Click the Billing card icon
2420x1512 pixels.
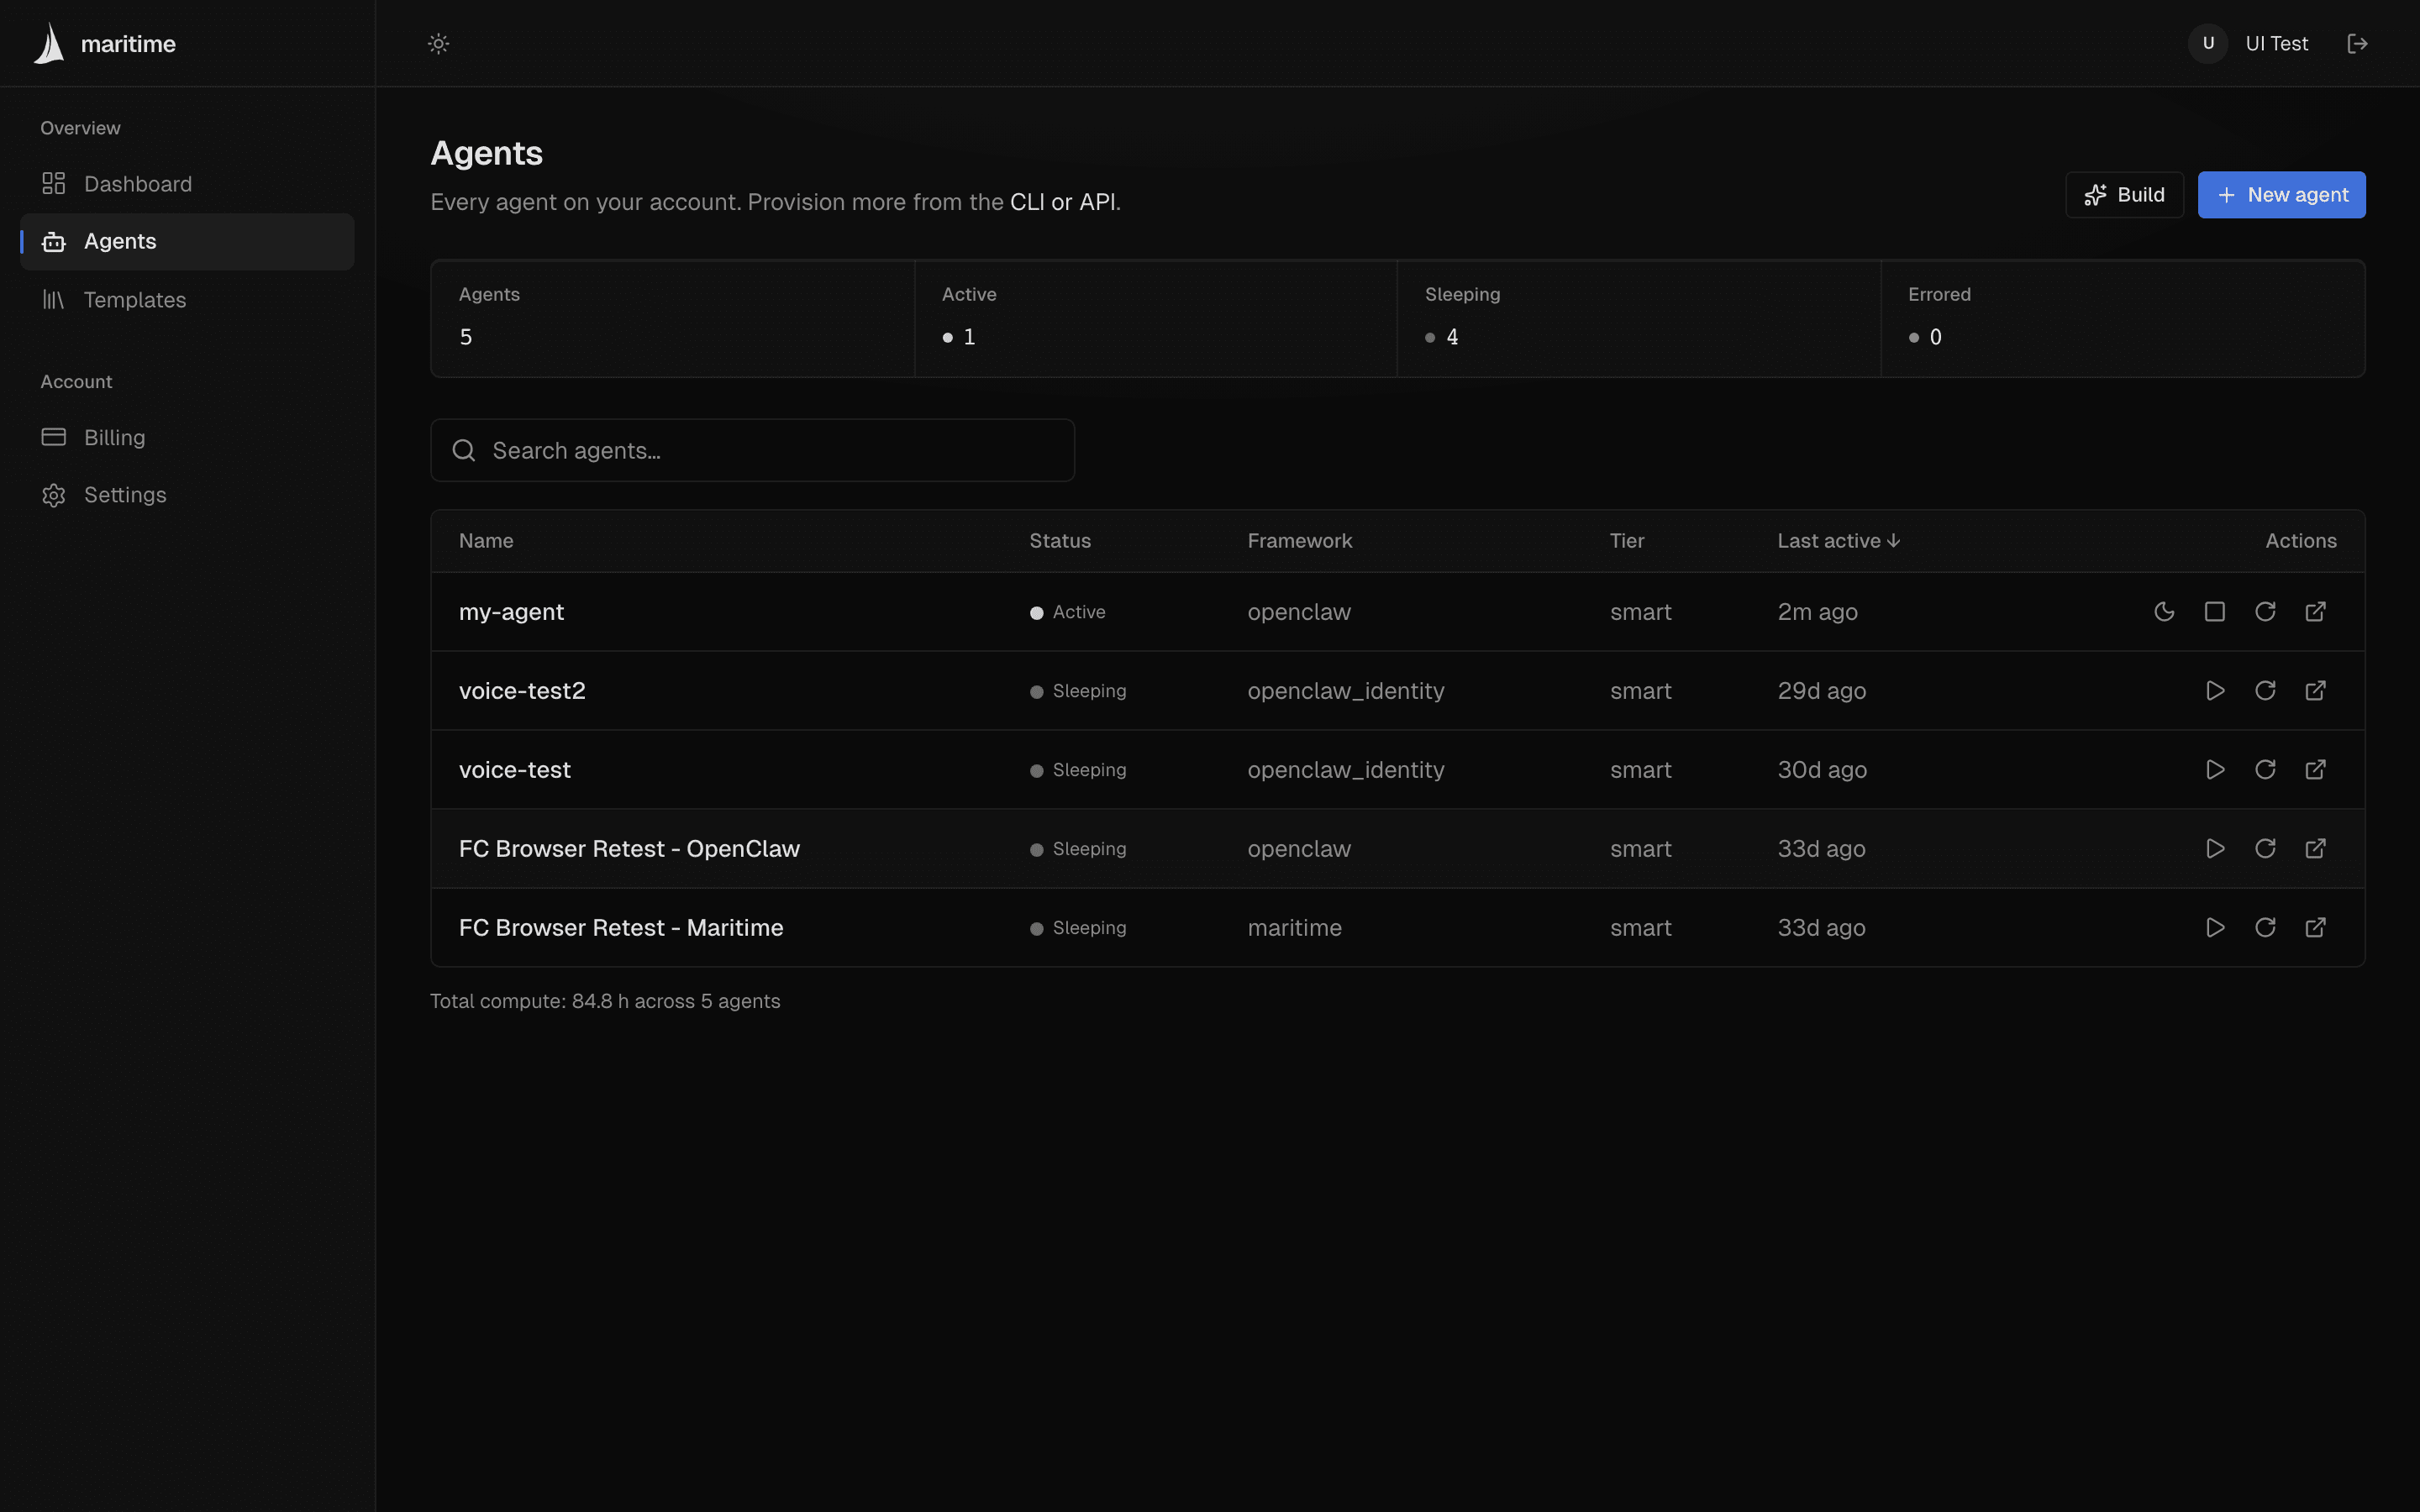pos(54,437)
